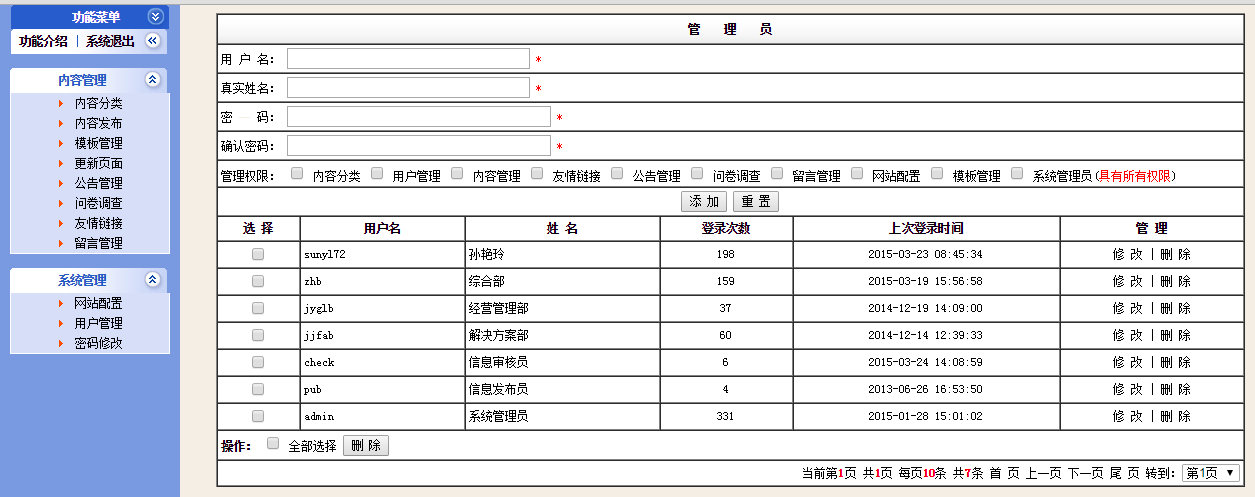Open 内容发布 in the sidebar
Screen dimensions: 1255x497
[99, 123]
